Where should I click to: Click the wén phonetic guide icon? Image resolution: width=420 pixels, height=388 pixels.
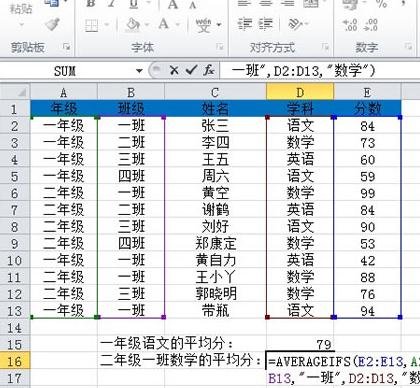203,25
